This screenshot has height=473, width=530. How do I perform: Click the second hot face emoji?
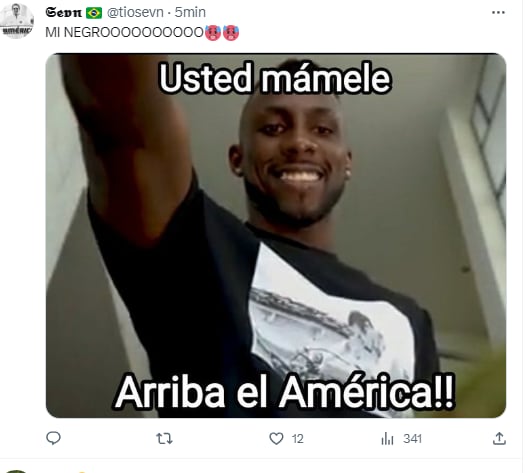coord(231,33)
